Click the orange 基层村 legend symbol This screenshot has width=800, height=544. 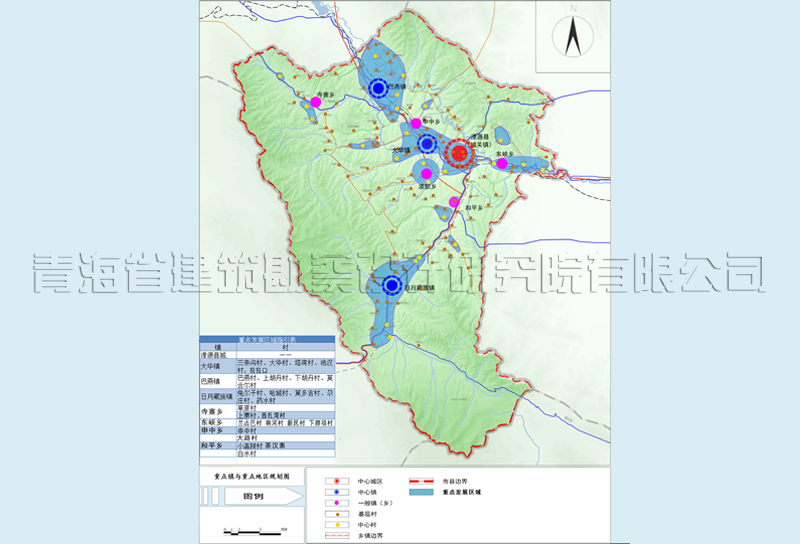pyautogui.click(x=339, y=513)
